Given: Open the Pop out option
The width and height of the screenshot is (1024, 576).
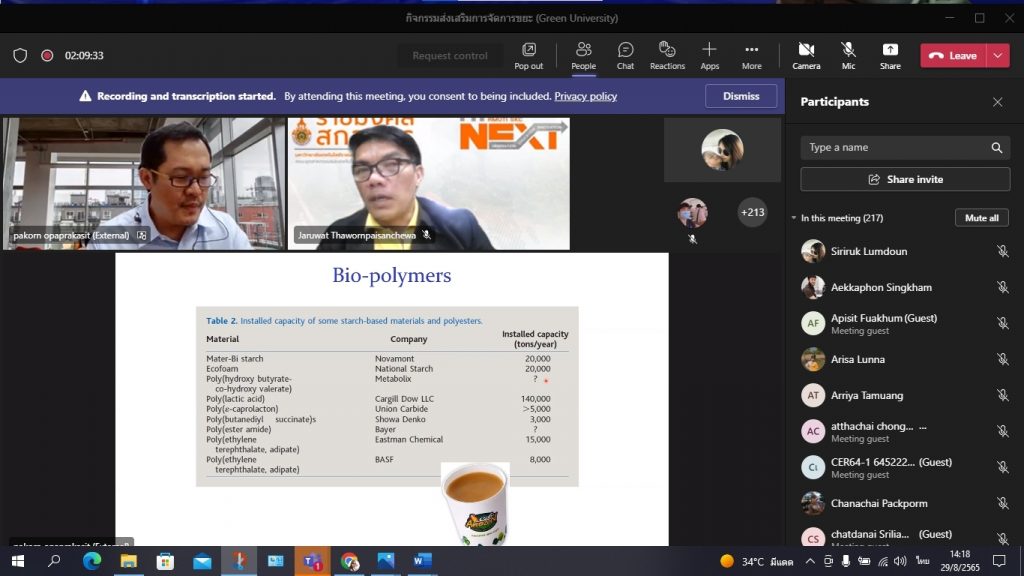Looking at the screenshot, I should [528, 55].
